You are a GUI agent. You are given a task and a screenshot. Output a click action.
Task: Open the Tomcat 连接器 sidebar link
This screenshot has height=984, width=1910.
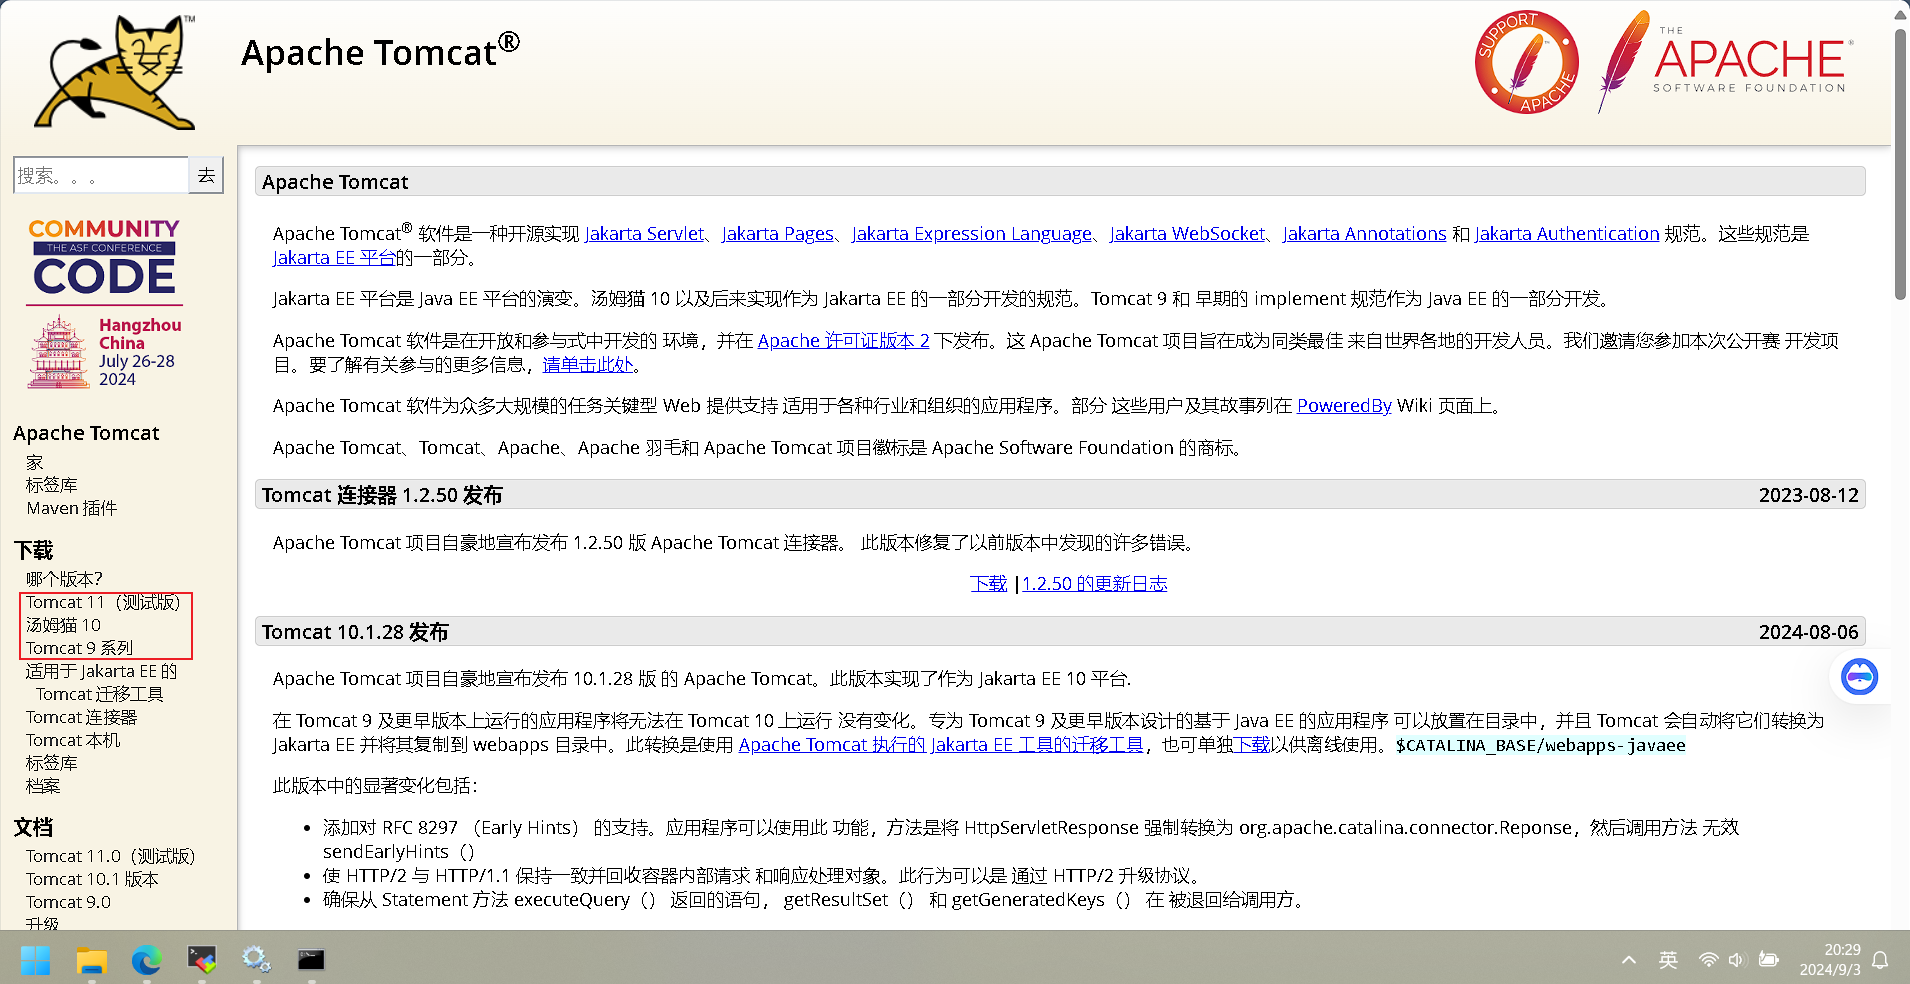pyautogui.click(x=82, y=717)
